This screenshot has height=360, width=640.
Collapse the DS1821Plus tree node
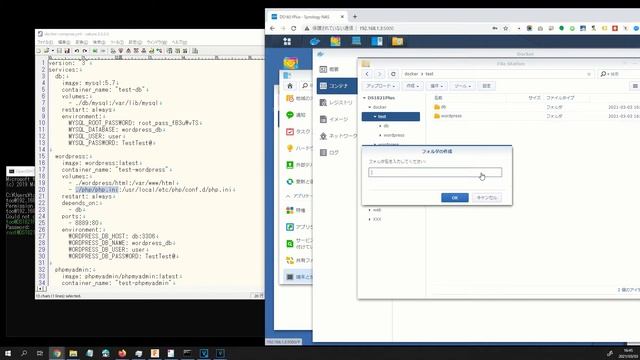(x=364, y=98)
